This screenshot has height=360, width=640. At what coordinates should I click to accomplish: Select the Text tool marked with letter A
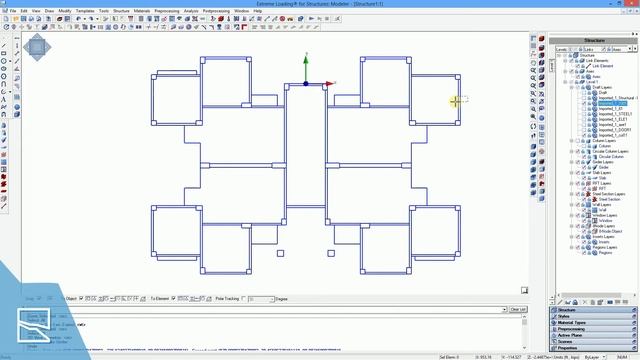[4, 99]
